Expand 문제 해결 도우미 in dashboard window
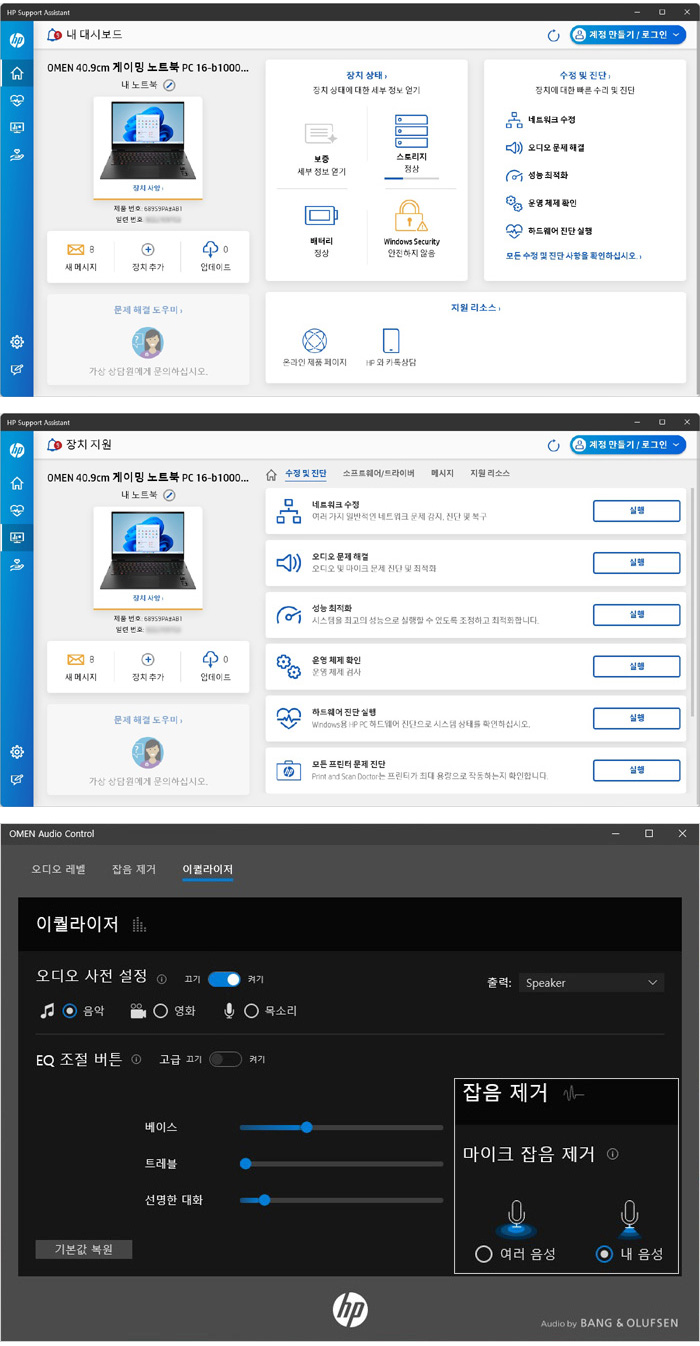Image resolution: width=700 pixels, height=1346 pixels. click(148, 310)
